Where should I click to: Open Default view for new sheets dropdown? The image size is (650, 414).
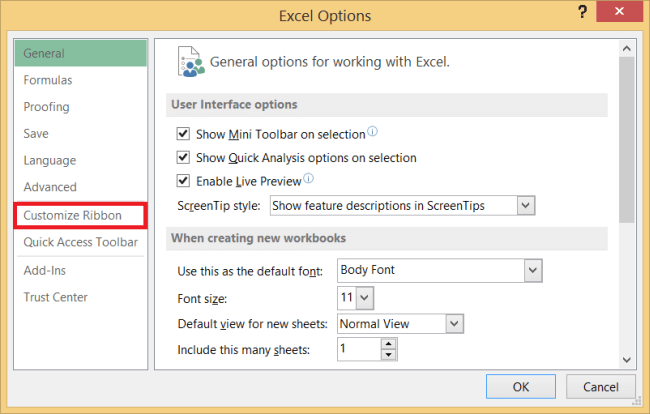pos(455,323)
